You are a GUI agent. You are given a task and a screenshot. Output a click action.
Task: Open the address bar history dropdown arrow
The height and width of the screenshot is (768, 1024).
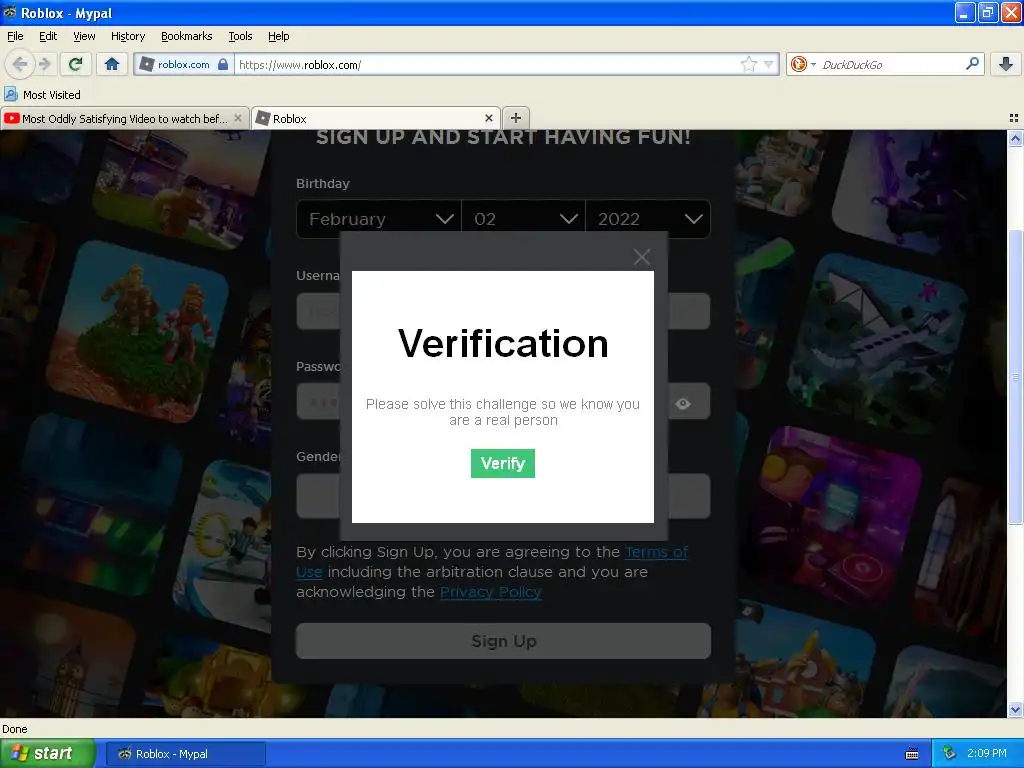point(769,64)
